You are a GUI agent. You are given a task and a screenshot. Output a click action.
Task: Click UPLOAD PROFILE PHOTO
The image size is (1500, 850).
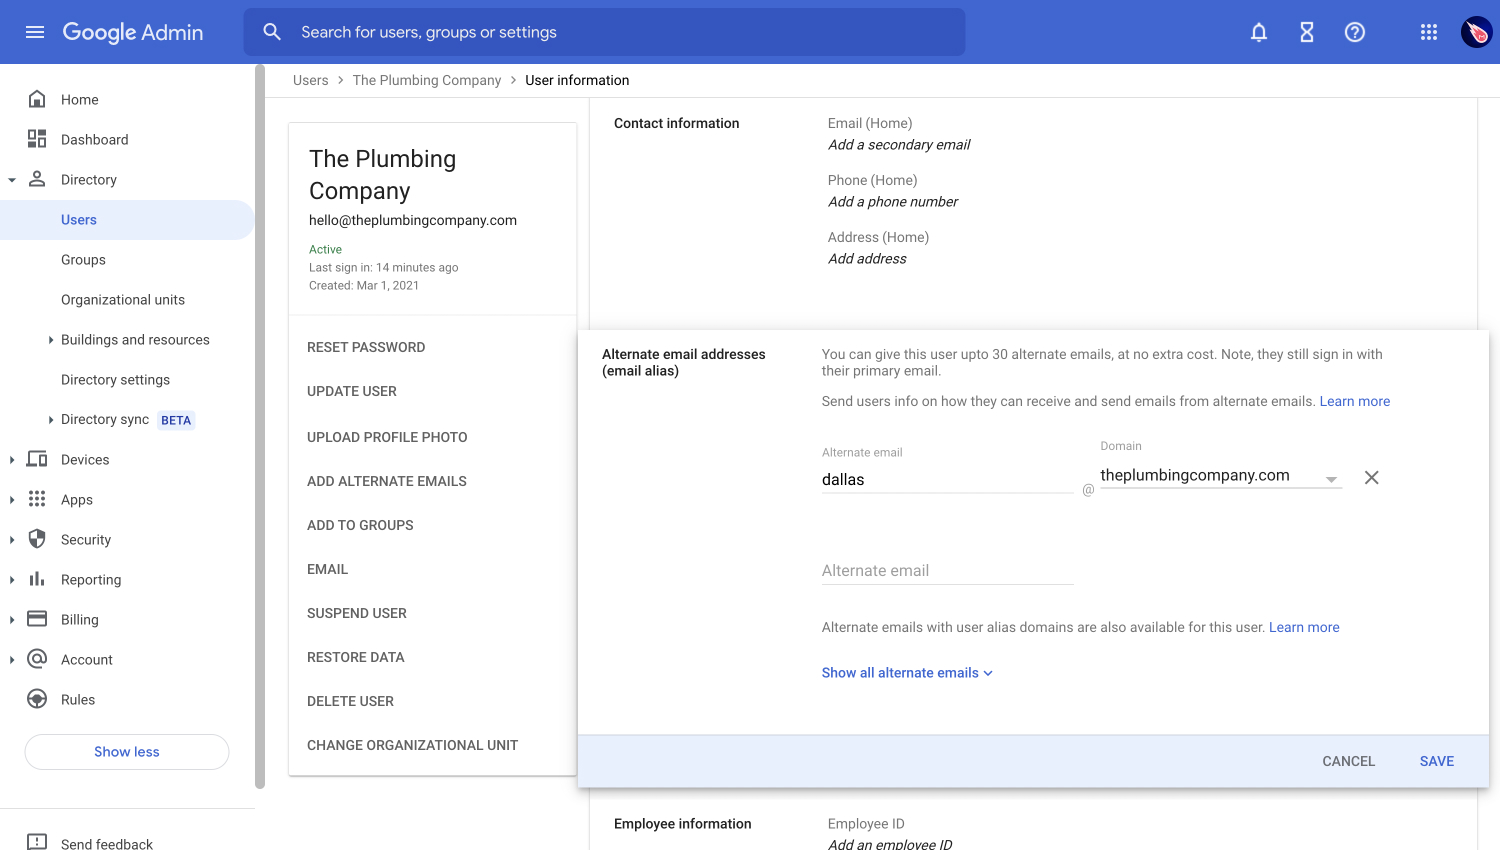coord(387,437)
